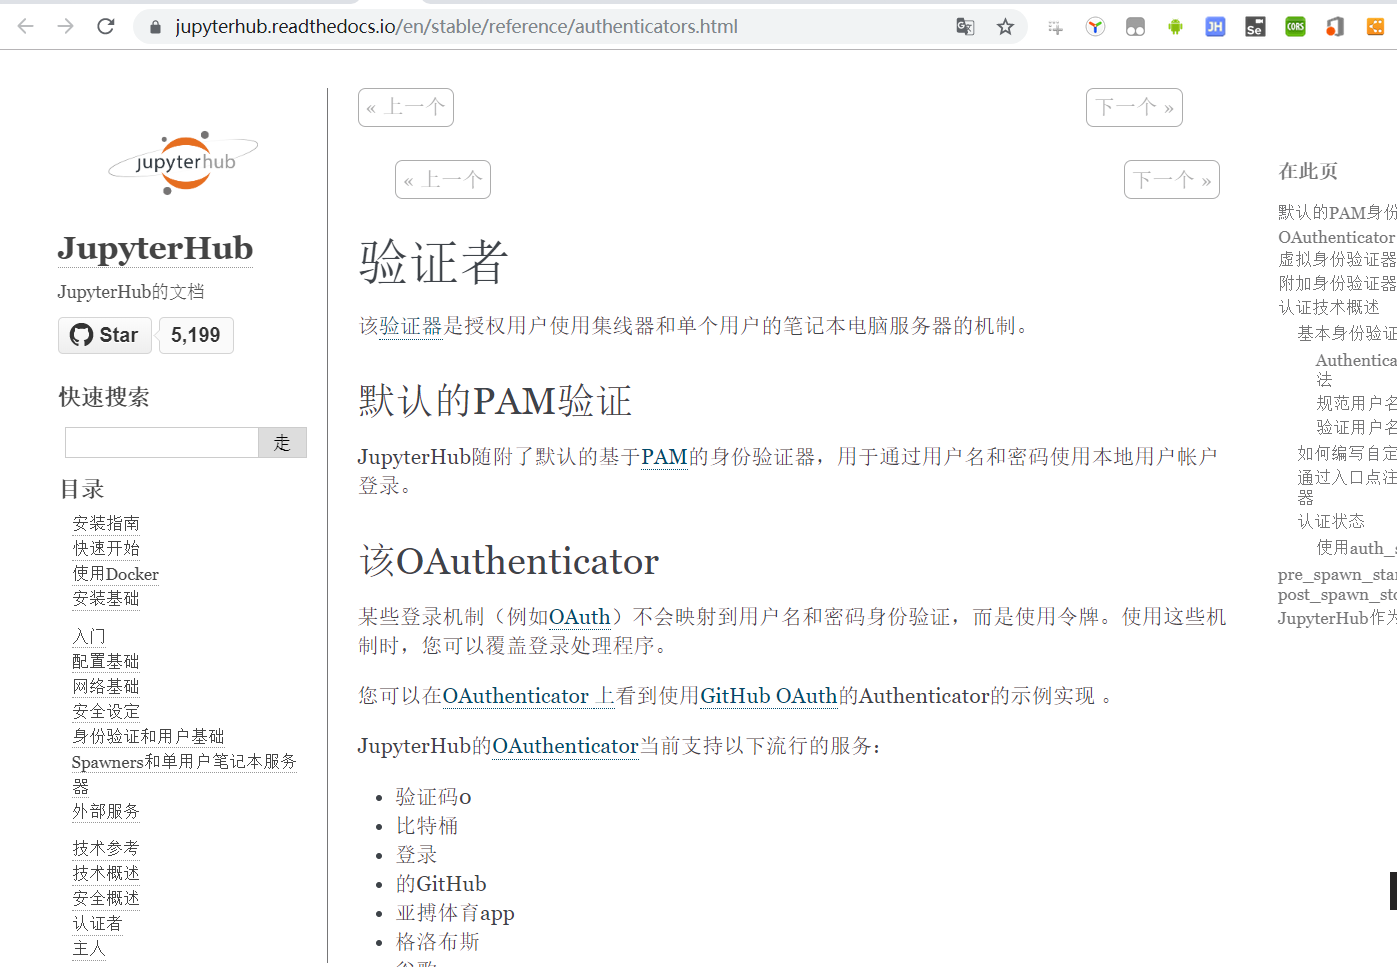Click the JupyterHub logo image
Image resolution: width=1397 pixels, height=967 pixels.
coord(183,162)
